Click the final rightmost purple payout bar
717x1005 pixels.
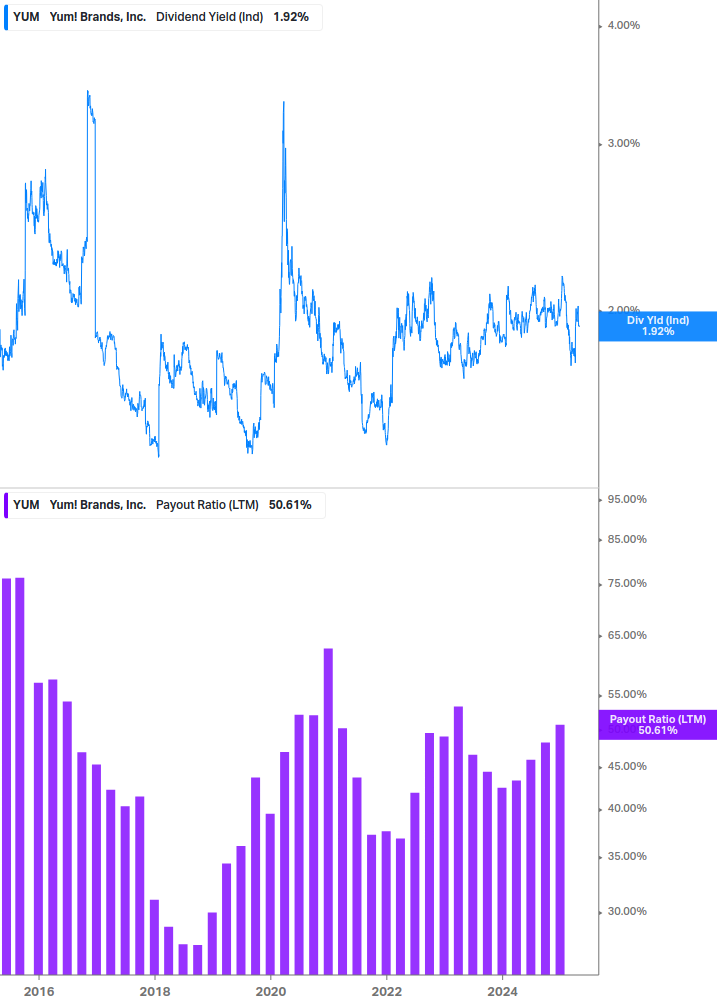click(x=560, y=850)
